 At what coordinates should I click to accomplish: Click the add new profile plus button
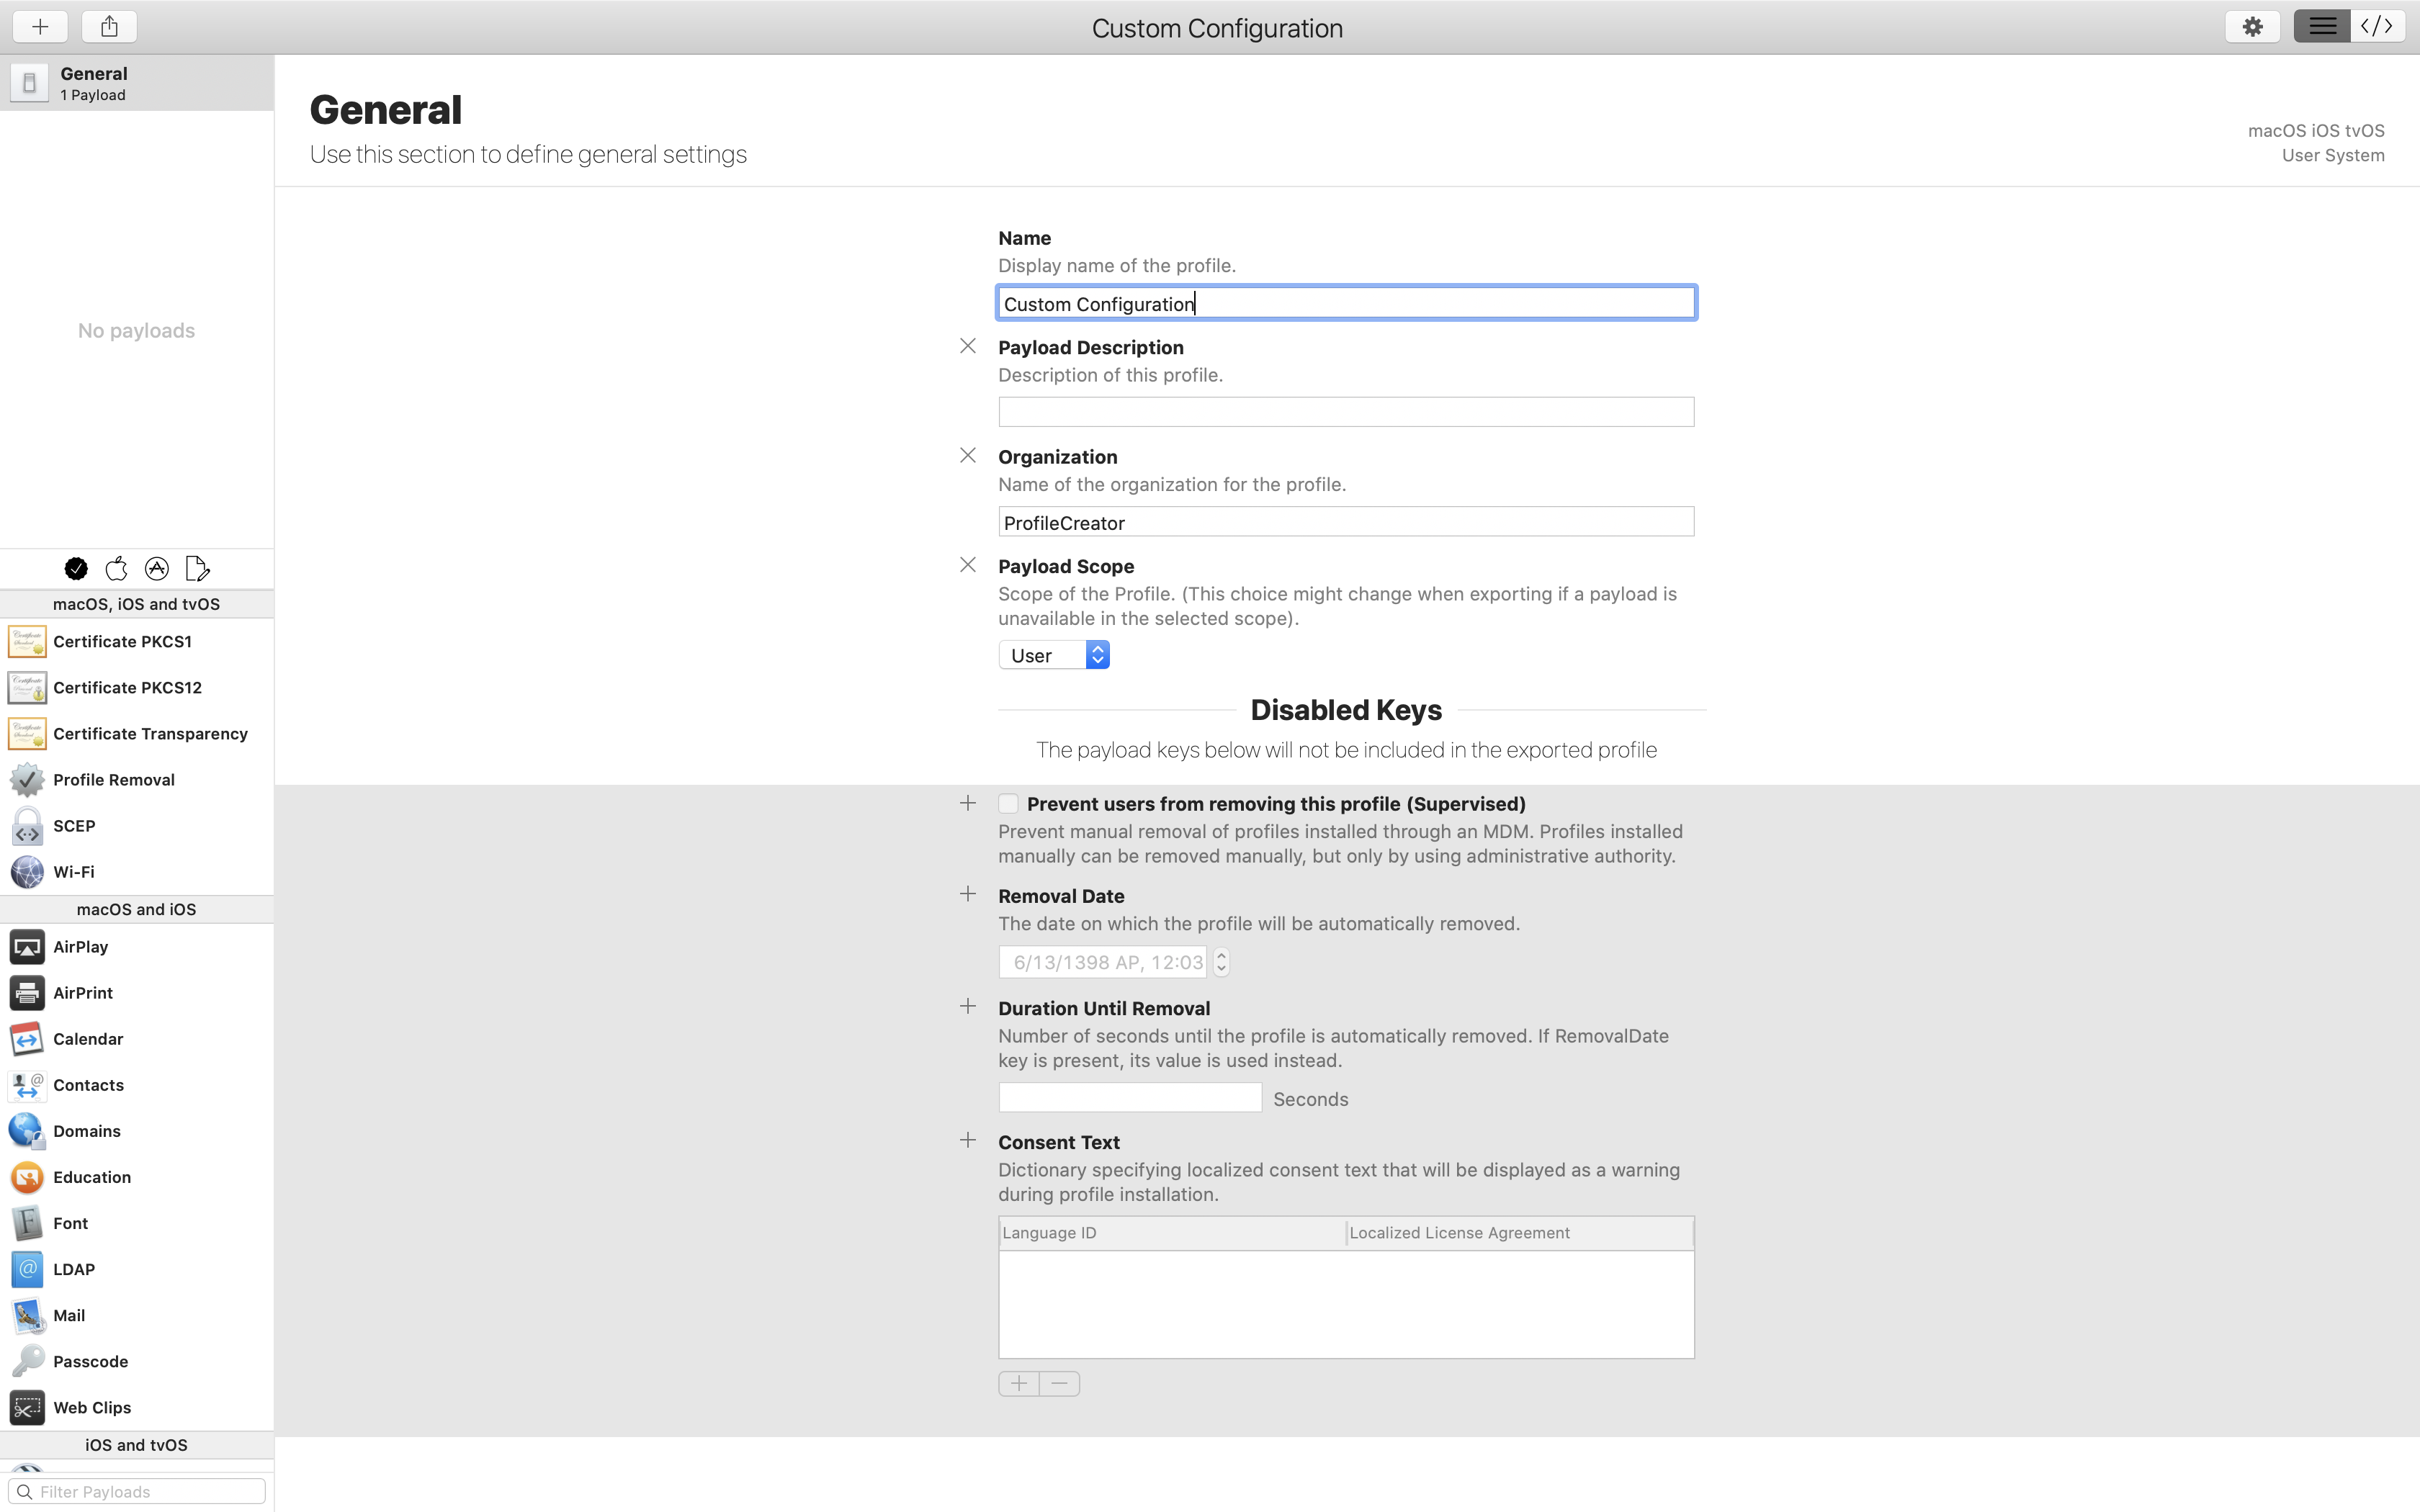coord(40,27)
